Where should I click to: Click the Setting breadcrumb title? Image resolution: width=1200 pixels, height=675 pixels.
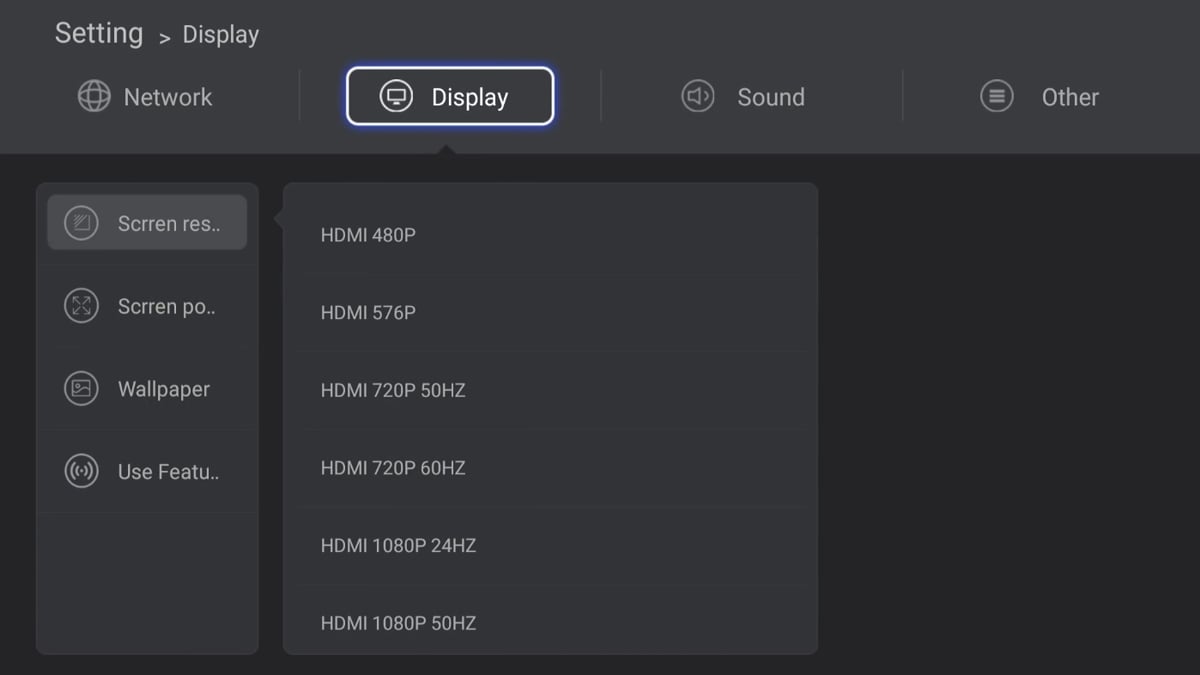[99, 33]
